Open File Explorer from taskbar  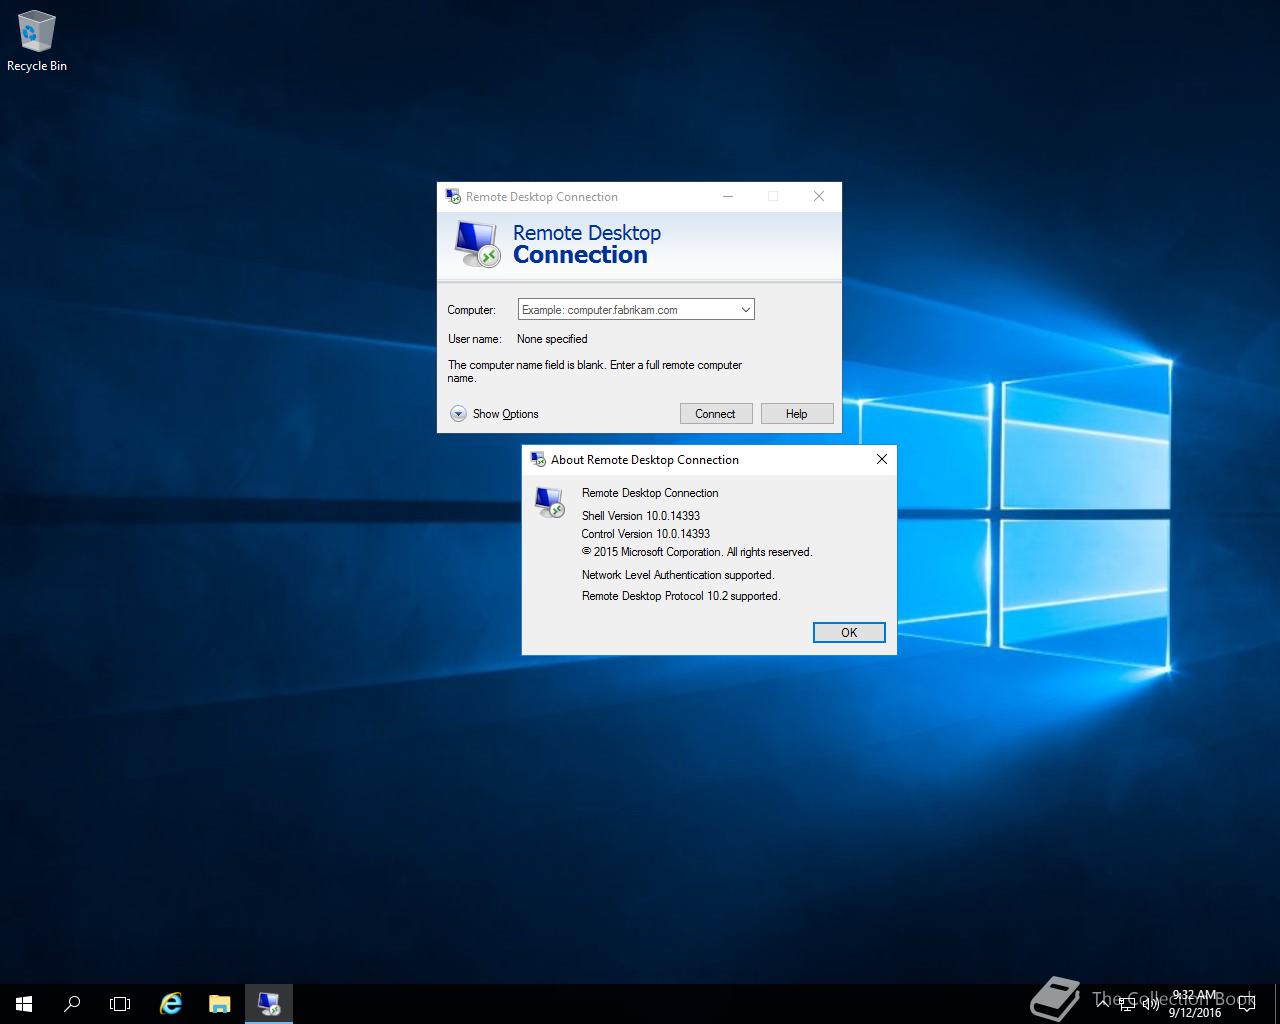point(219,1003)
